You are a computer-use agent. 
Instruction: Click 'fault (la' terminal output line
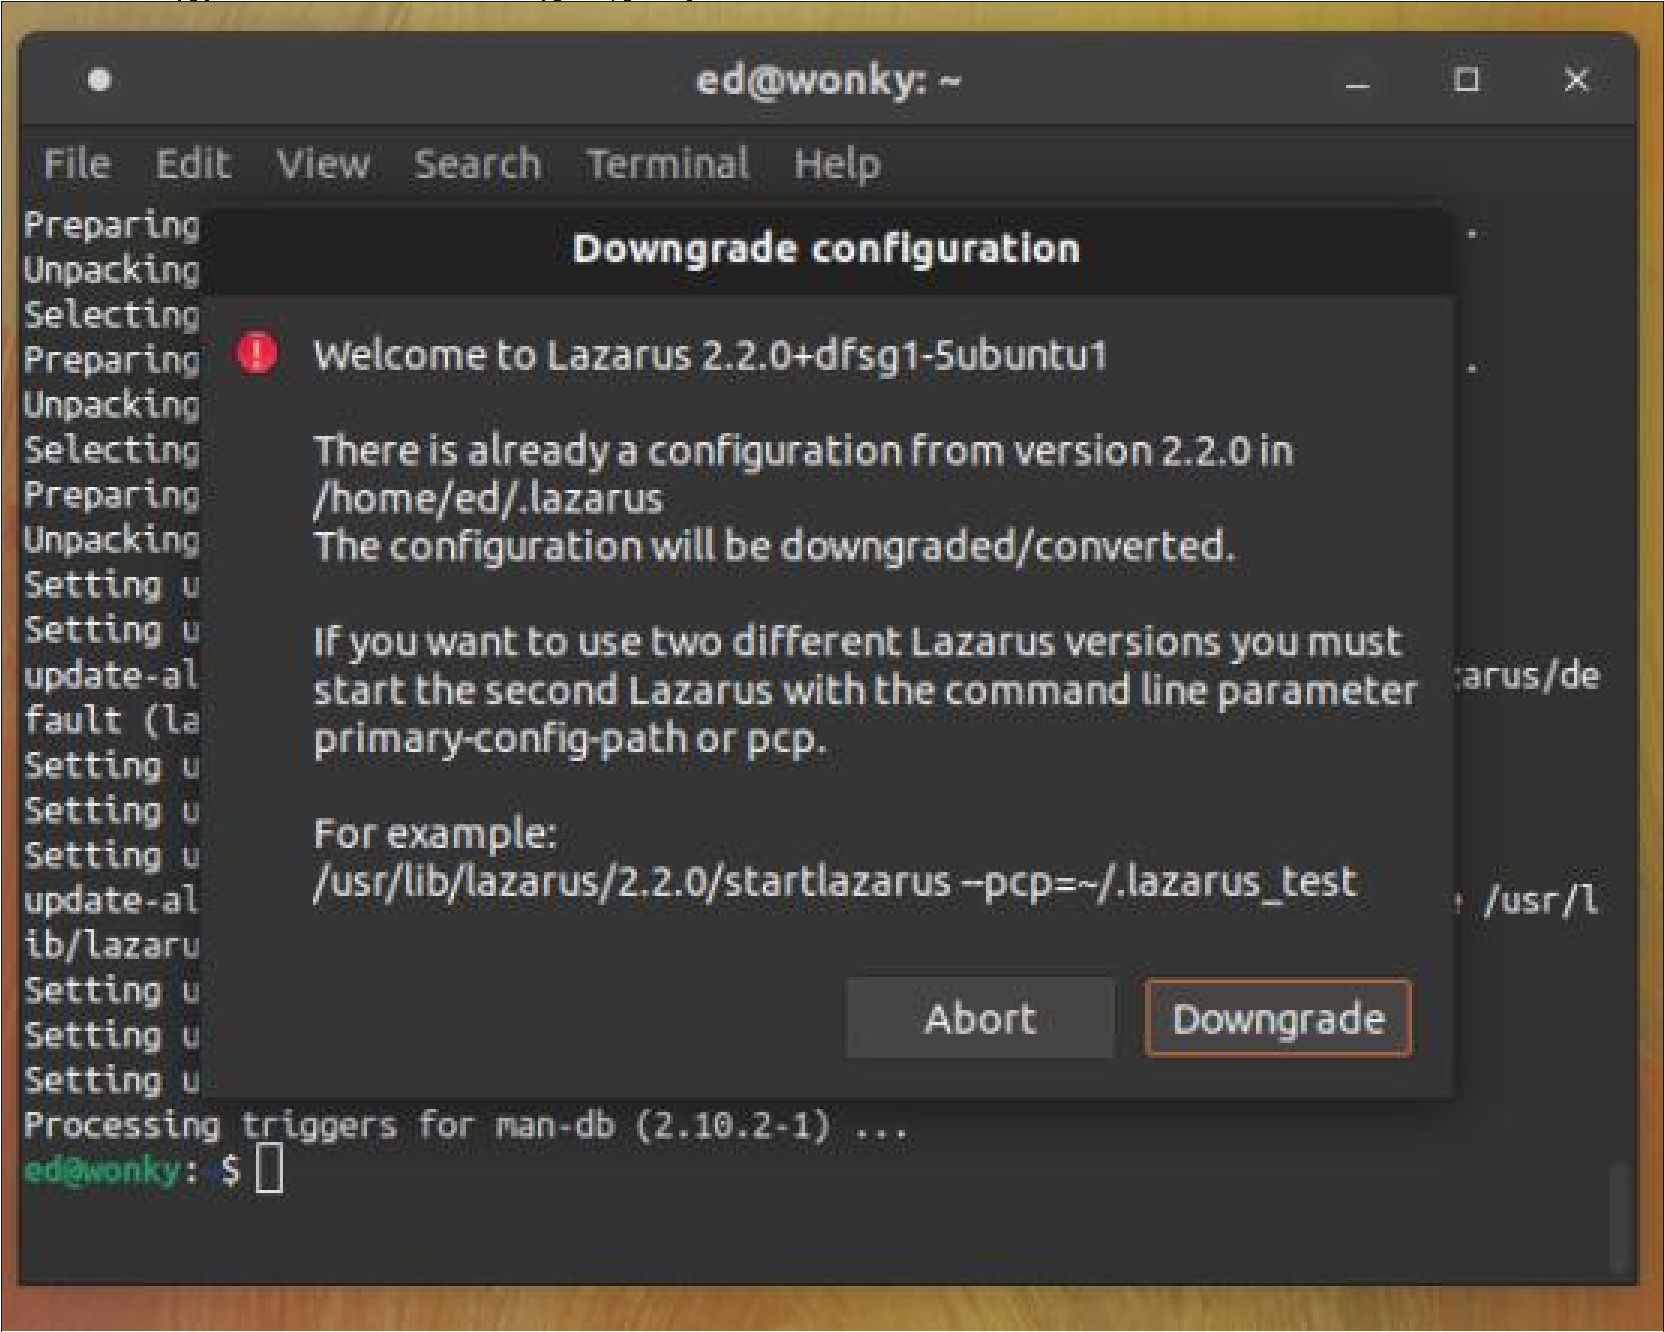[x=111, y=720]
